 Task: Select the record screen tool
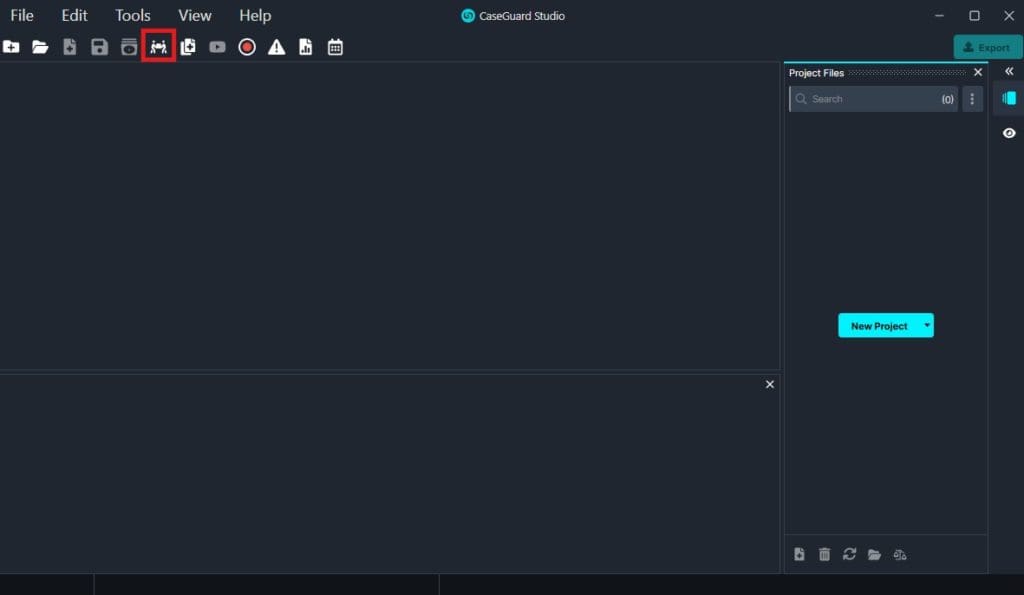[246, 46]
